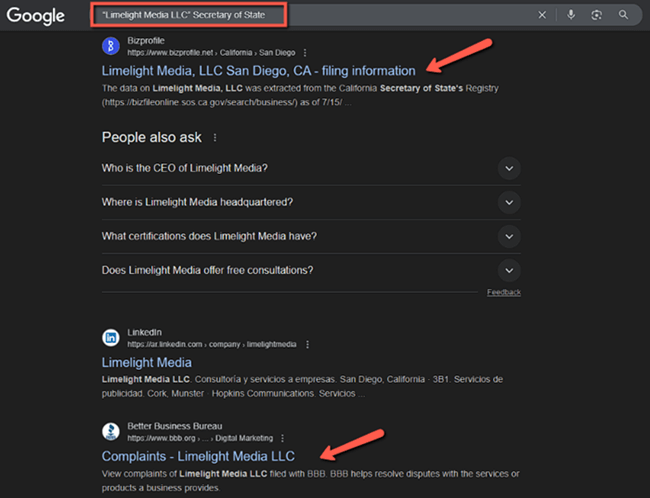The height and width of the screenshot is (498, 650).
Task: Click into the Google search input field
Action: 300,15
